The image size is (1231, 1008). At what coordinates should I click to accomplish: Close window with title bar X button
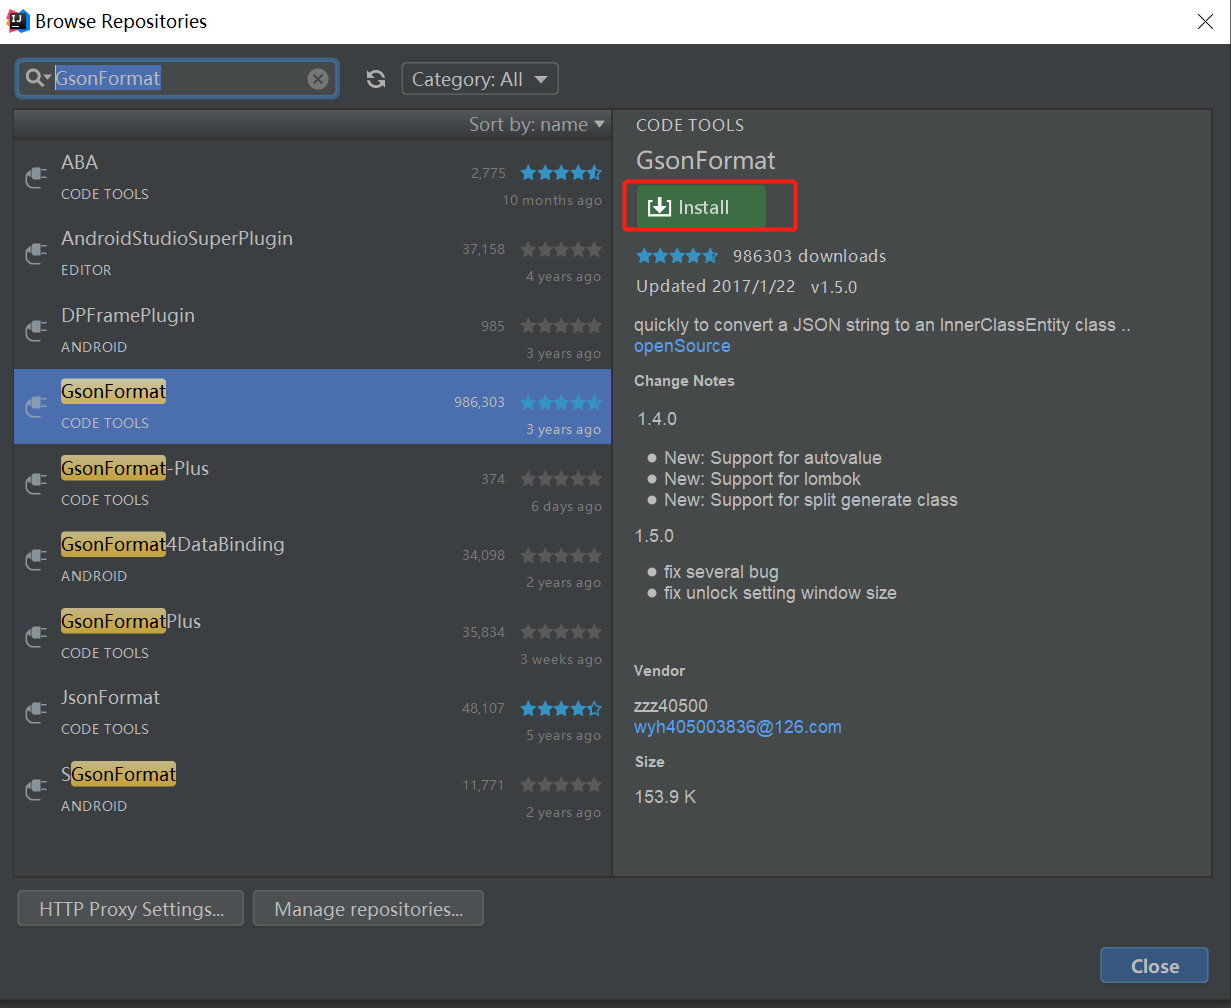[x=1206, y=21]
